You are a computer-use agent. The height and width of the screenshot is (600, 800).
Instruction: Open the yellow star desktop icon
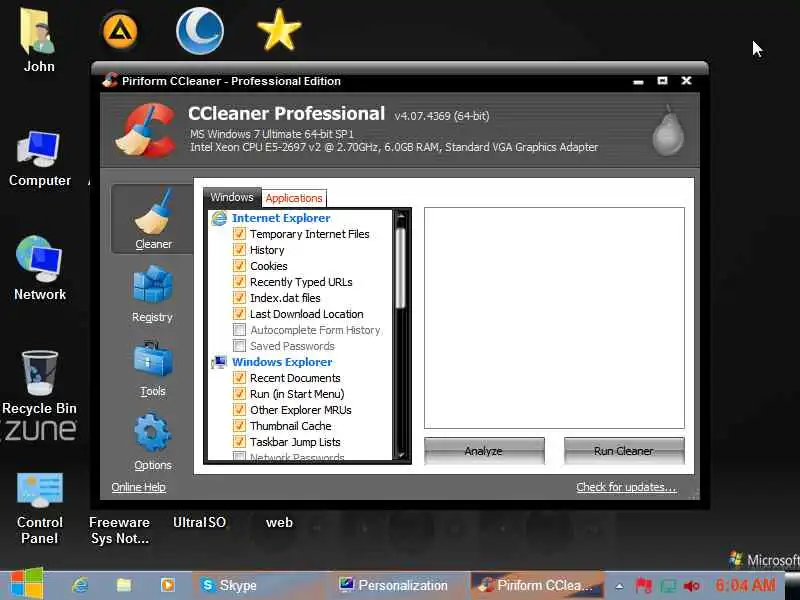tap(279, 30)
